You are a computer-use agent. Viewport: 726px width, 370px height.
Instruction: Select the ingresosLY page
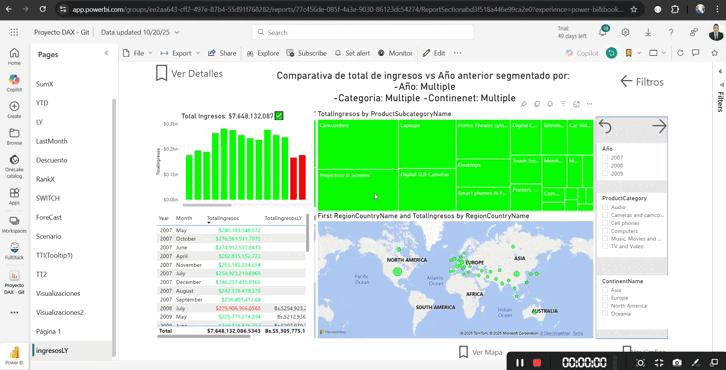coord(52,351)
